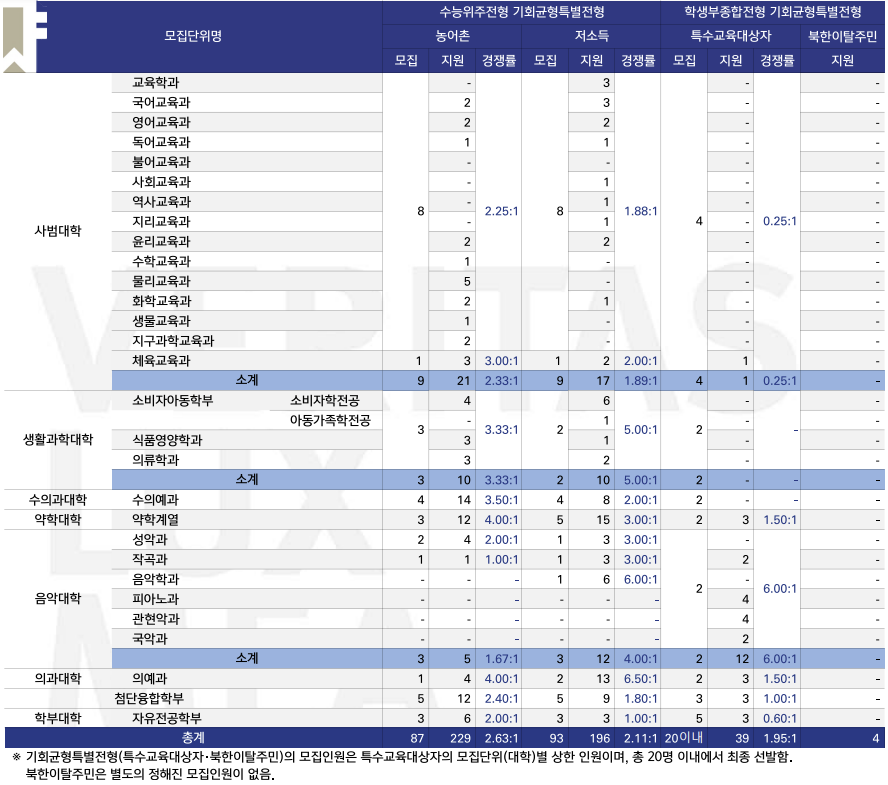Screen dimensions: 888x785
Task: Click the 의과대학 college label
Action: (58, 678)
